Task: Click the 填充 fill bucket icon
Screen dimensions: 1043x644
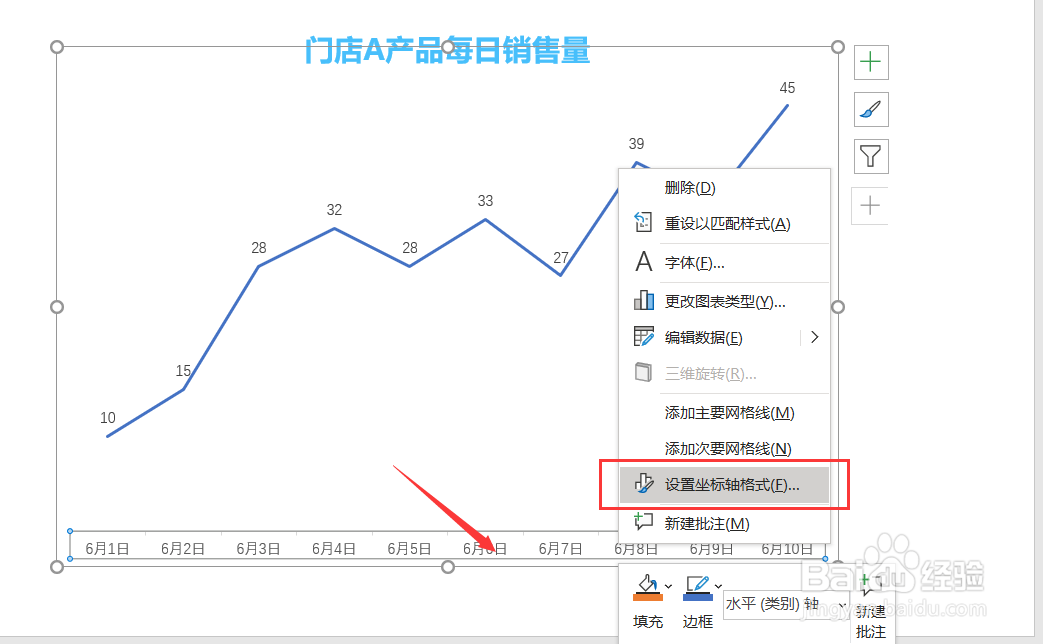Action: (647, 587)
